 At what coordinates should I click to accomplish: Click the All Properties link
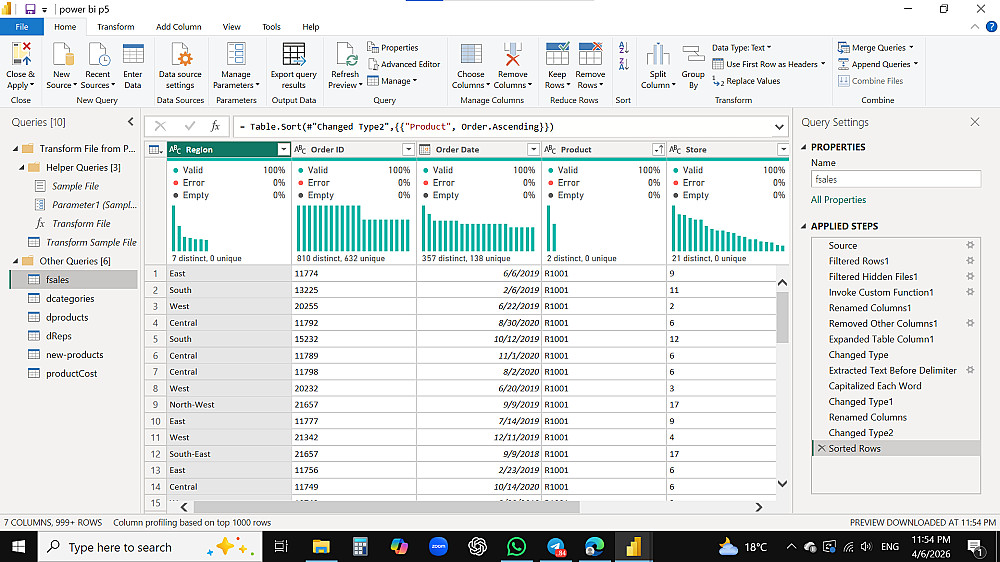pyautogui.click(x=838, y=200)
